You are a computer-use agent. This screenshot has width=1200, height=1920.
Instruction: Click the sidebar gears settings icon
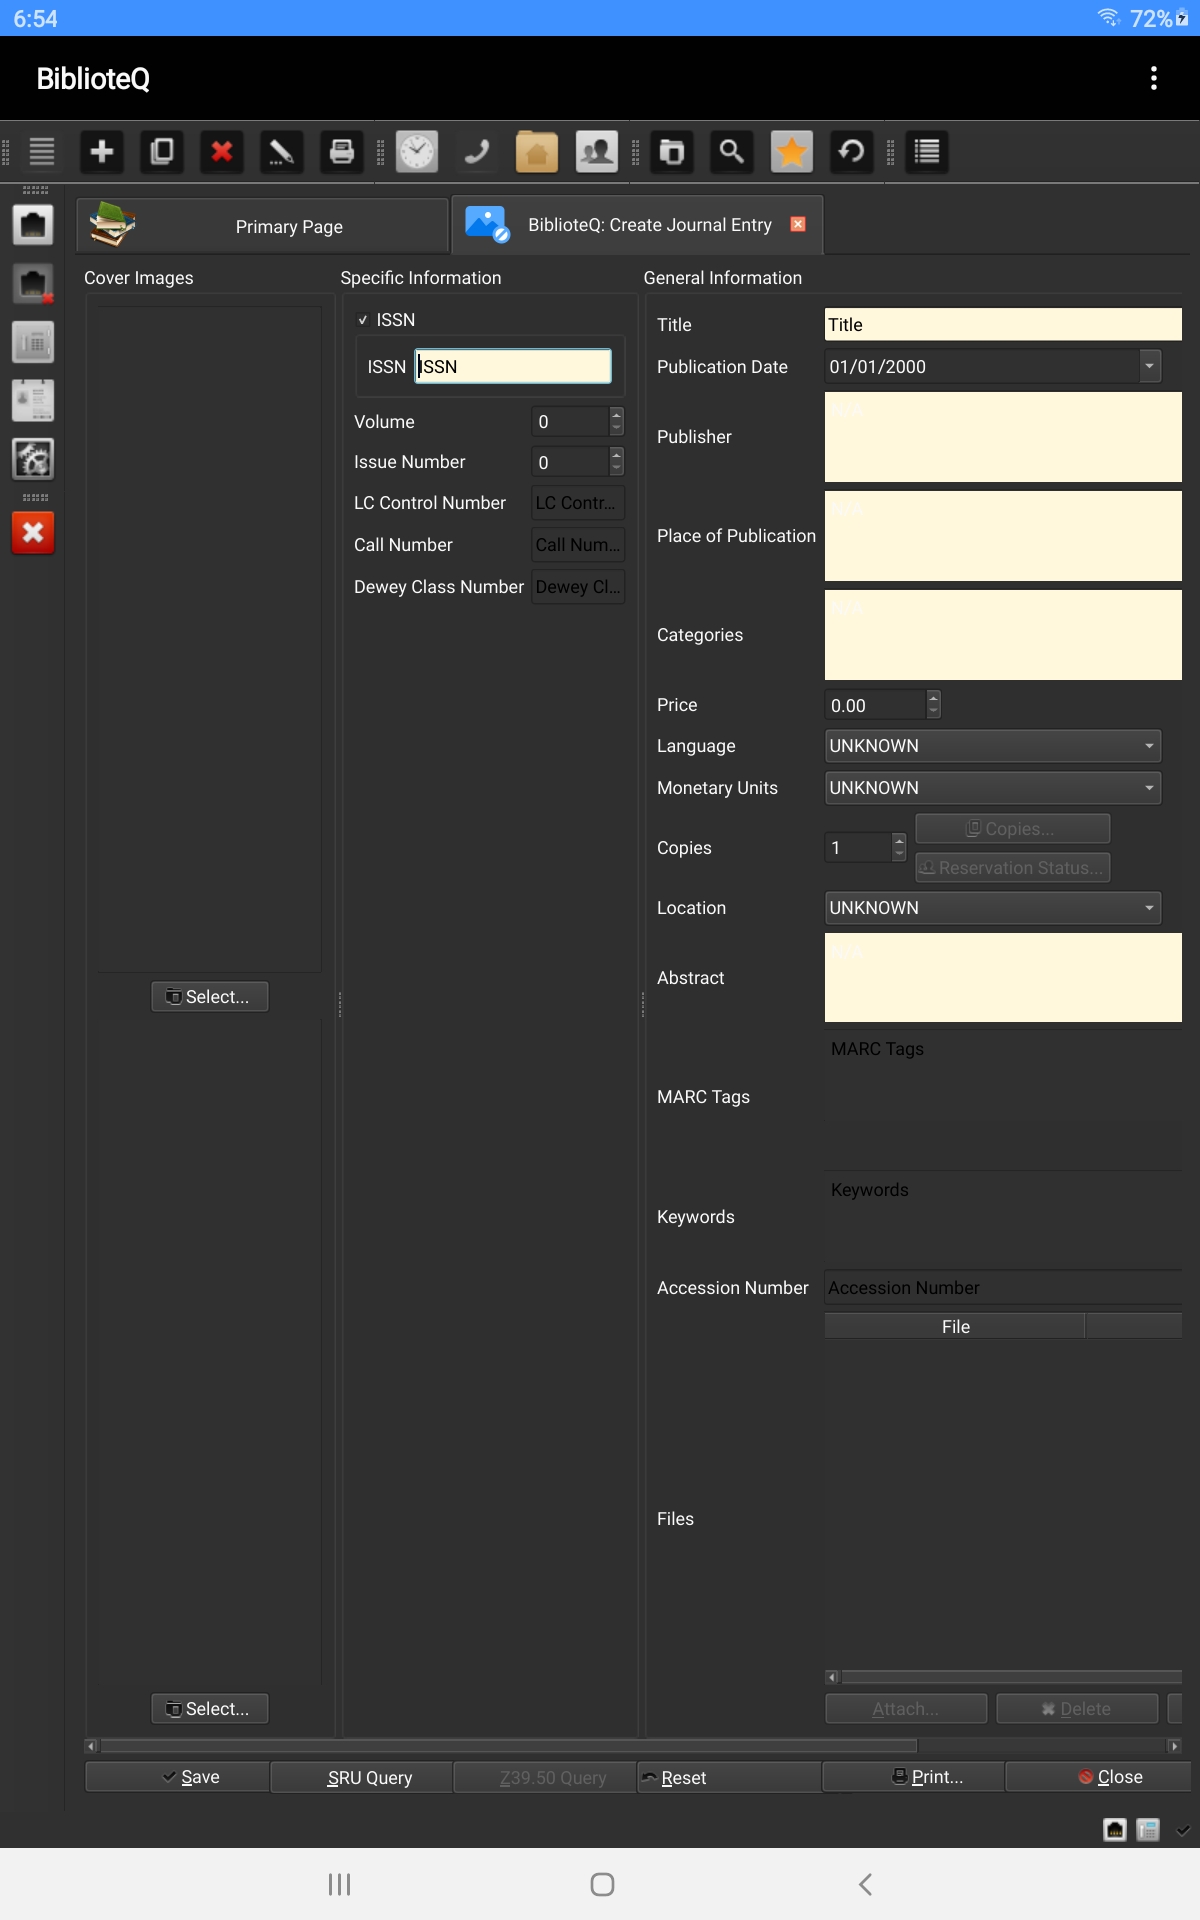(x=33, y=459)
